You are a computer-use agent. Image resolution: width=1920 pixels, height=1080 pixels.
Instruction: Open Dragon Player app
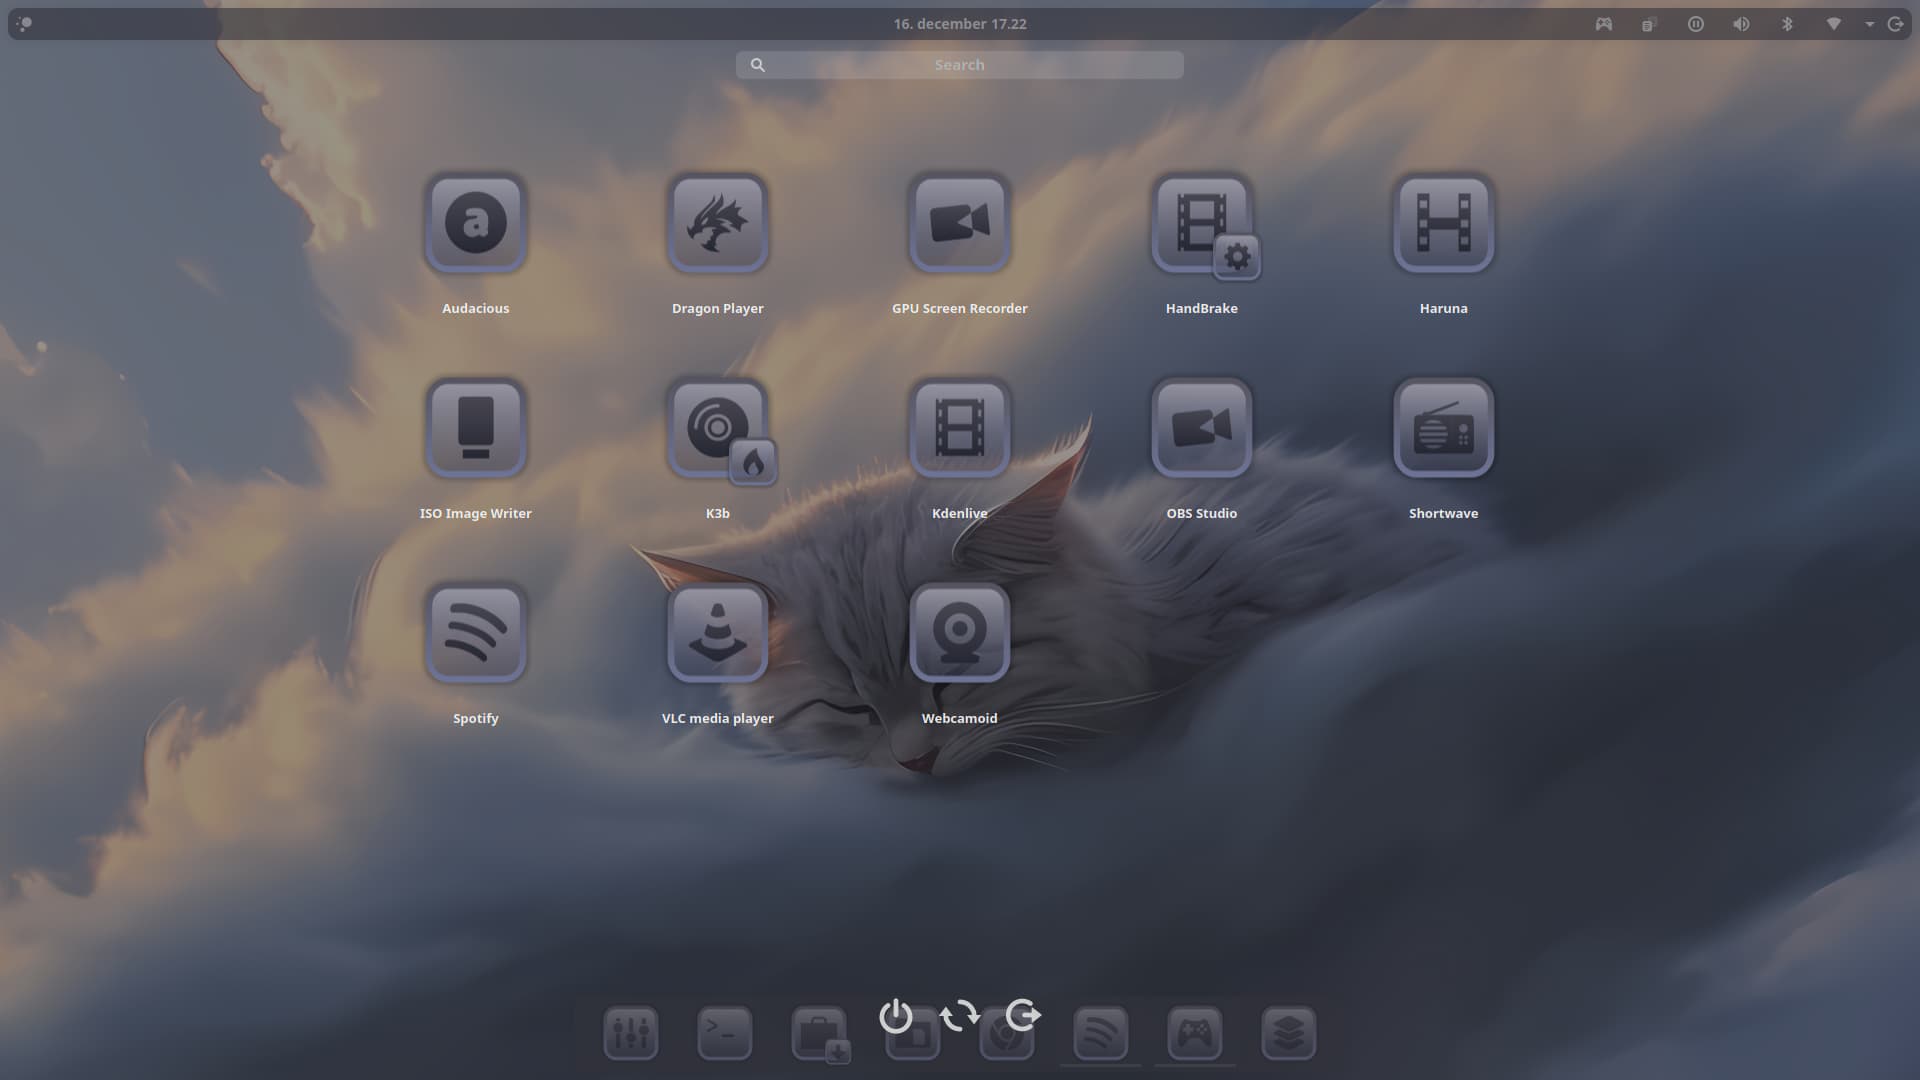click(717, 223)
